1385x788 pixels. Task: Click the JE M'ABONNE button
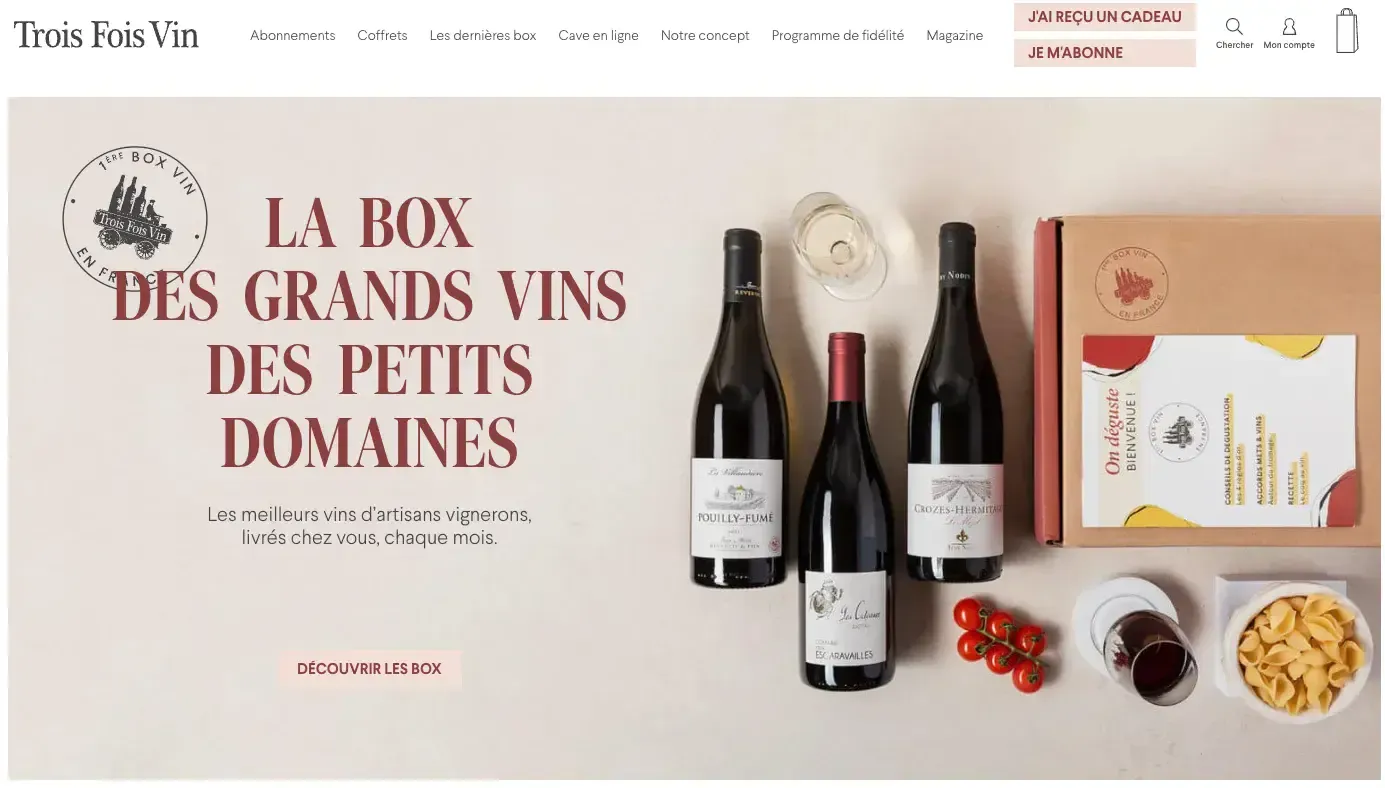point(1105,53)
